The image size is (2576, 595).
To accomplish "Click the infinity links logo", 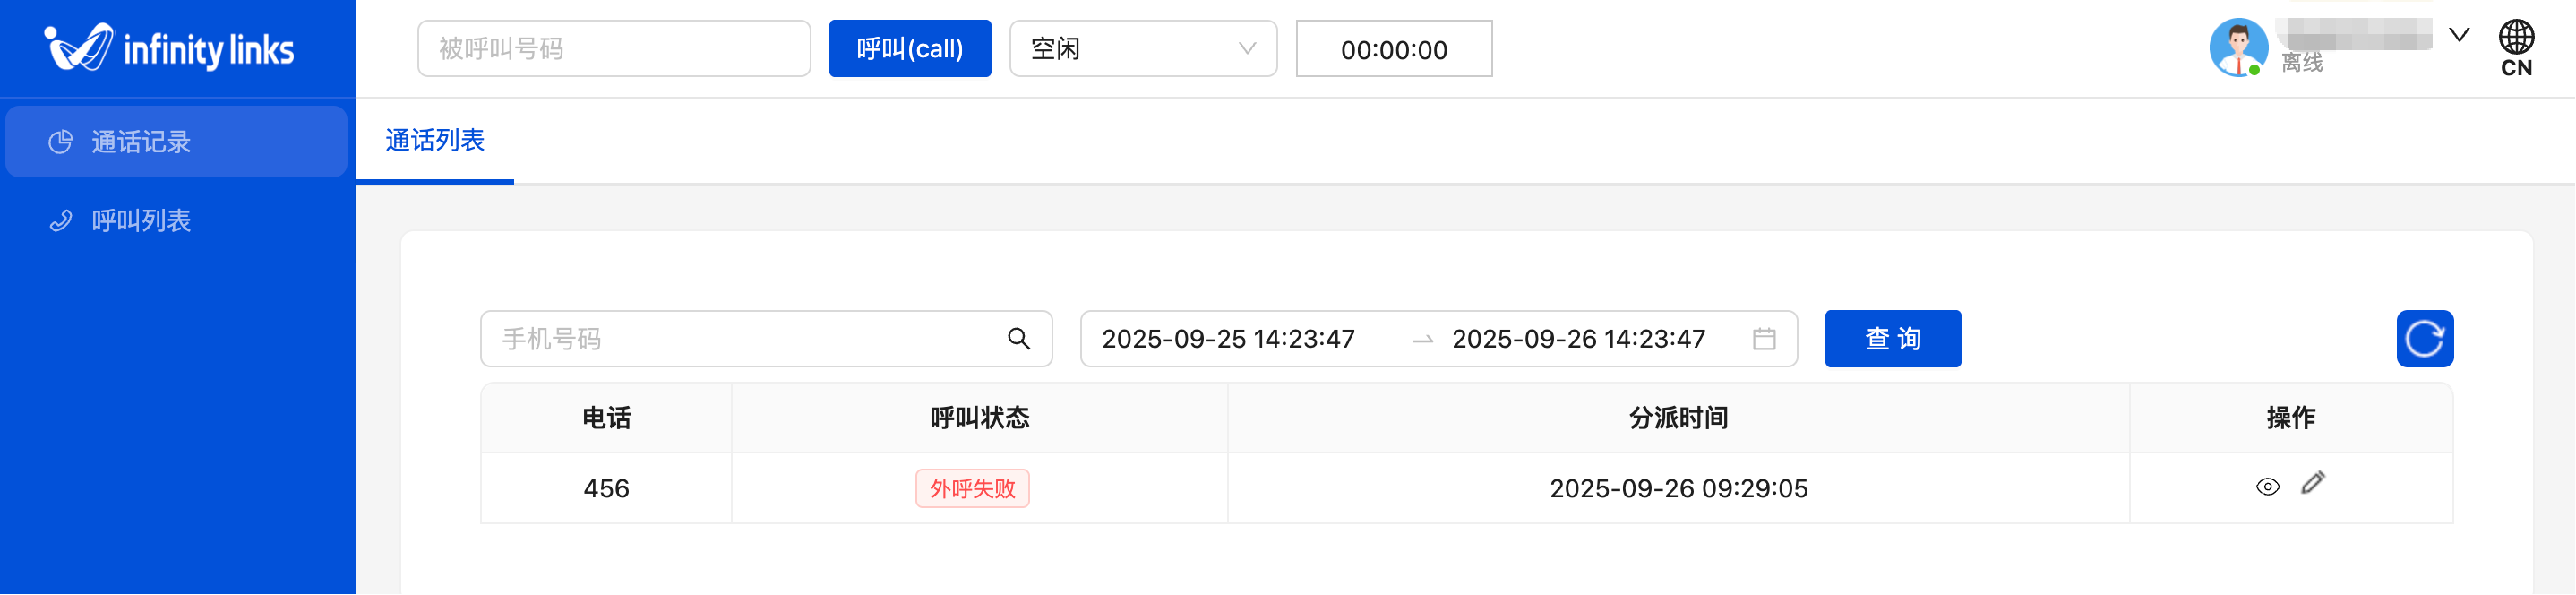I will pos(169,48).
